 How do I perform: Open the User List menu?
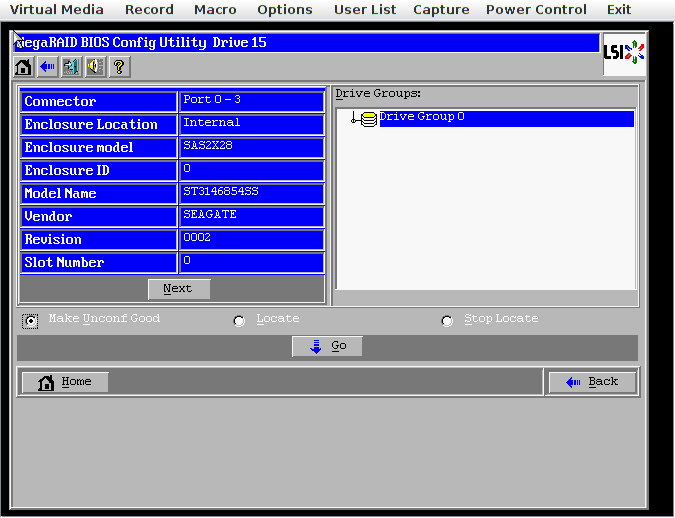[365, 9]
